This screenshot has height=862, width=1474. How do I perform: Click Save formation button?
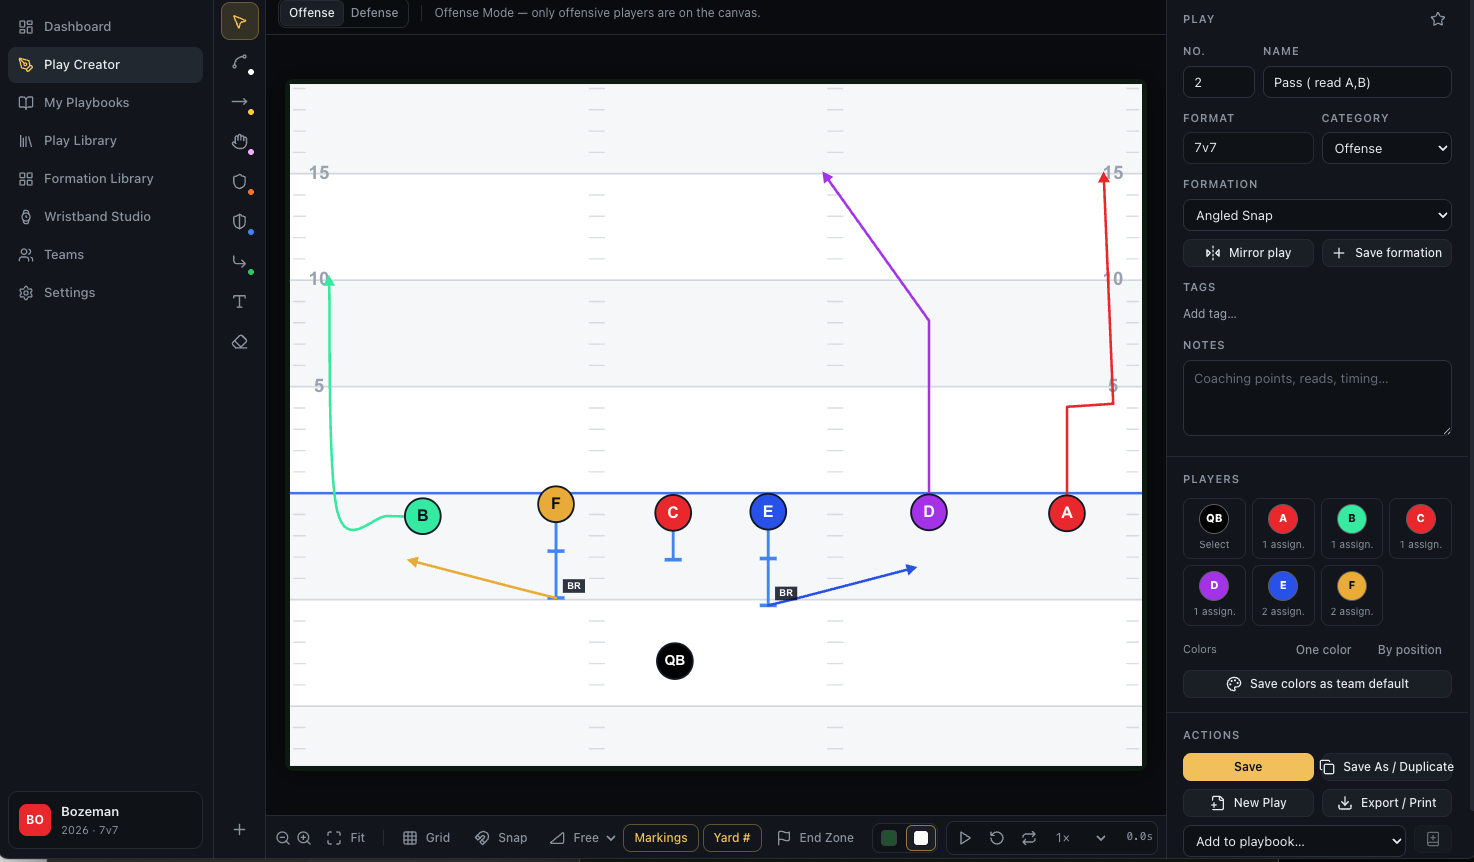(x=1387, y=253)
